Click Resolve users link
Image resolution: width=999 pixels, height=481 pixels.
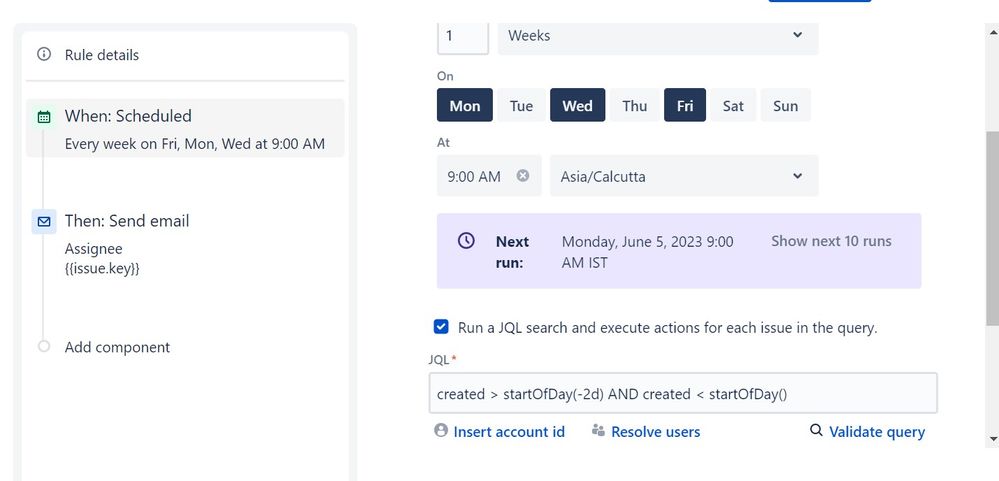(x=656, y=431)
